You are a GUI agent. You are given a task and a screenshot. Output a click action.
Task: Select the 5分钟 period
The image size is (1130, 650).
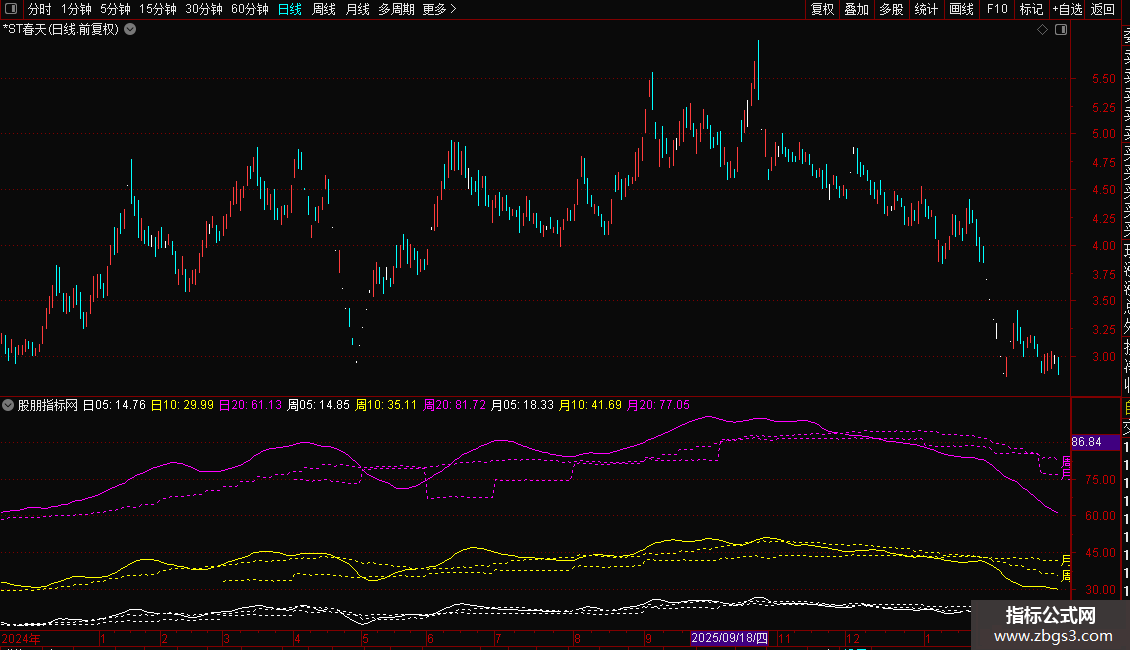115,10
